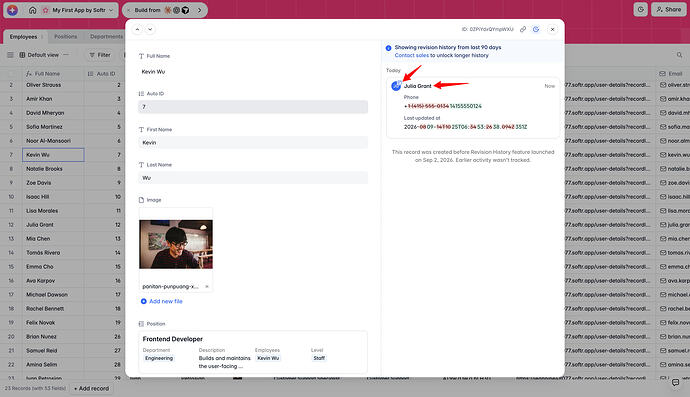This screenshot has width=690, height=397.
Task: Select Samuel Reid row in table
Action: (x=42, y=350)
